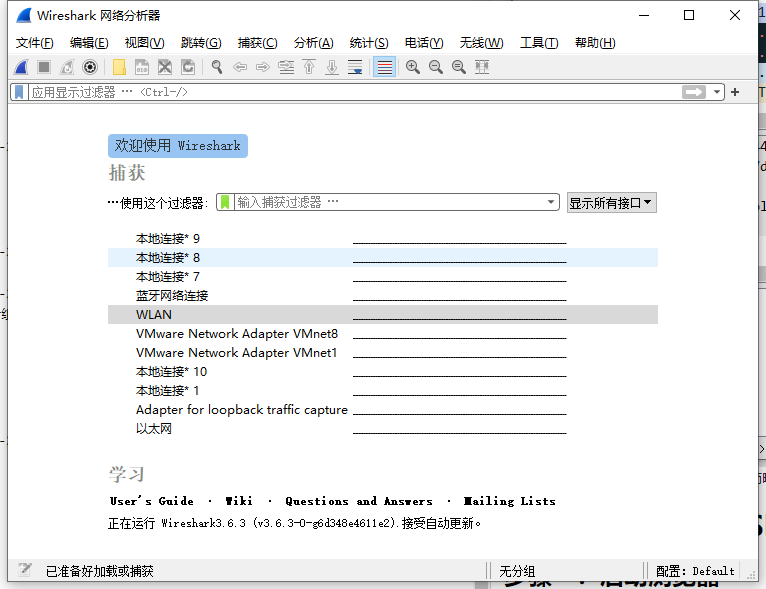Click the display filter bookmark icon
Viewport: 766px width, 589px height.
19,92
